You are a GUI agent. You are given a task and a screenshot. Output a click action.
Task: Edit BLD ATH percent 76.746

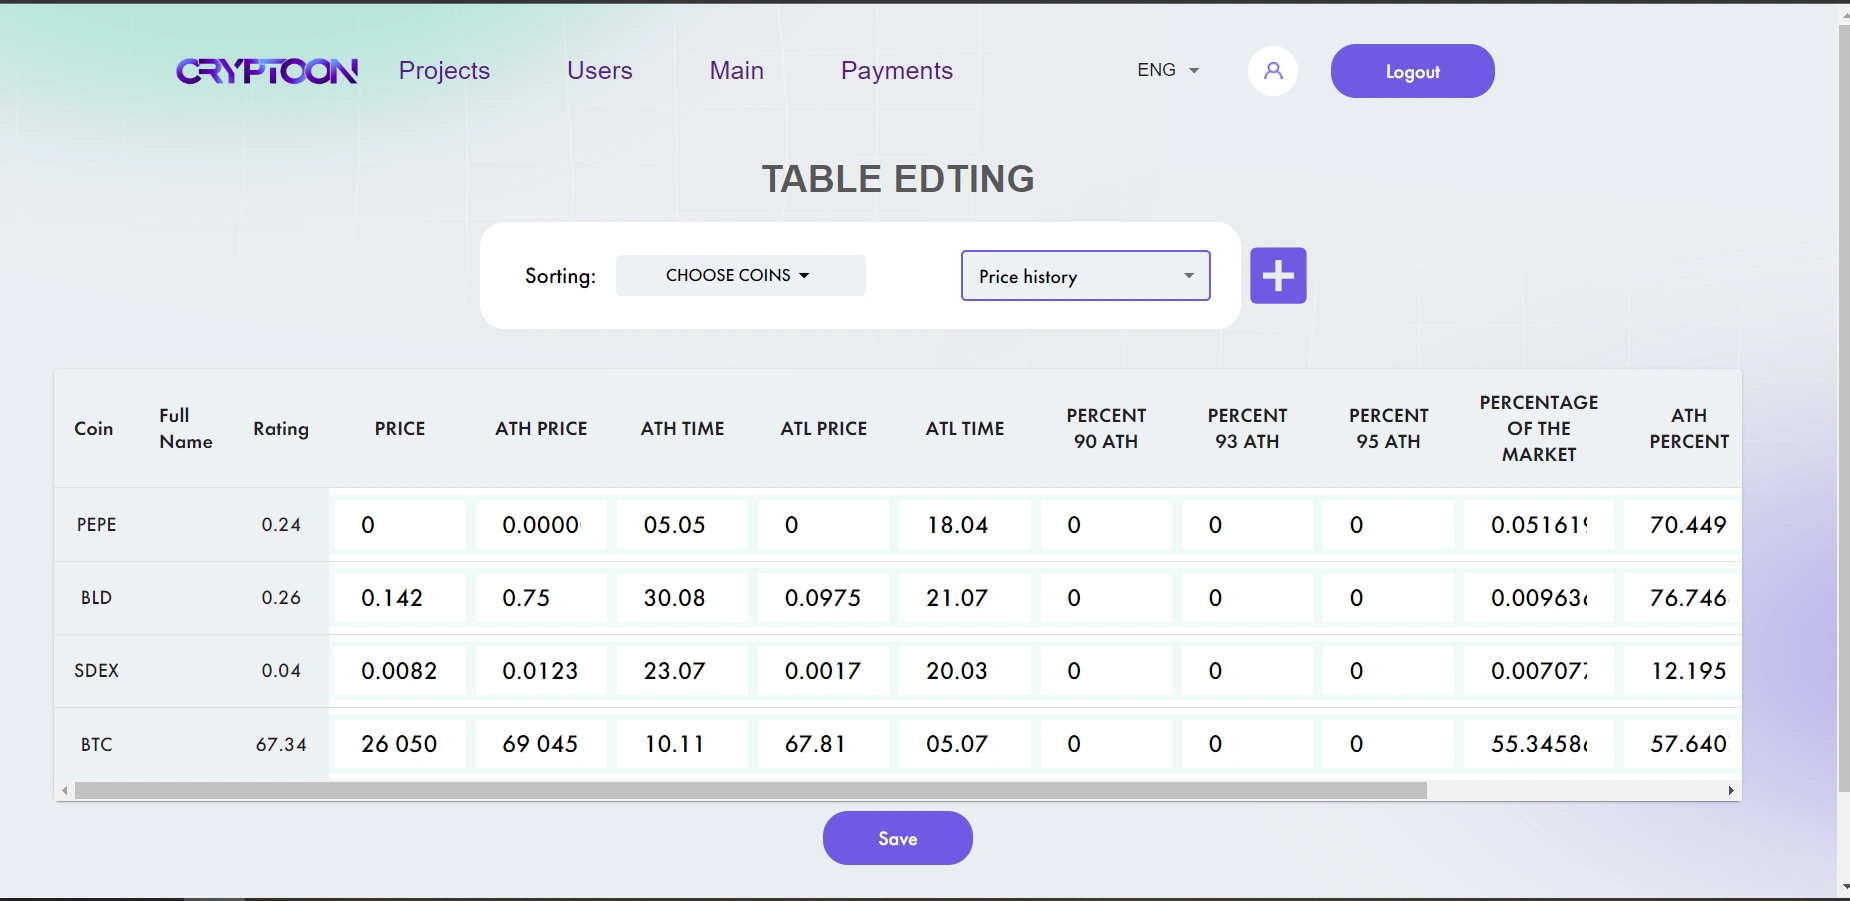[x=1683, y=598]
